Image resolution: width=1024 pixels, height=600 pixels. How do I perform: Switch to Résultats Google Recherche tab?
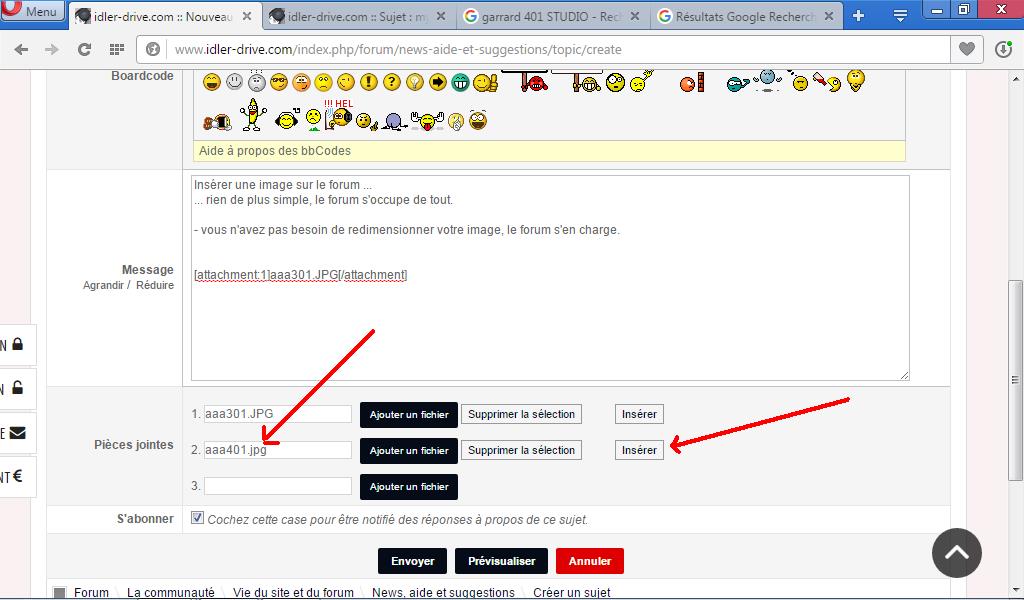745,17
